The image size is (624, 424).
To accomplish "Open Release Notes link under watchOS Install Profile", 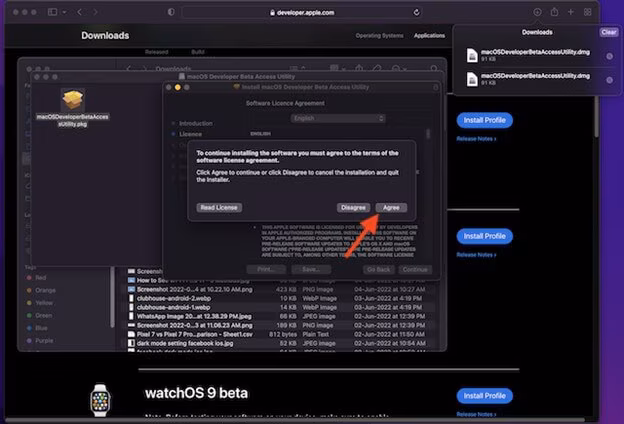I will coord(476,414).
